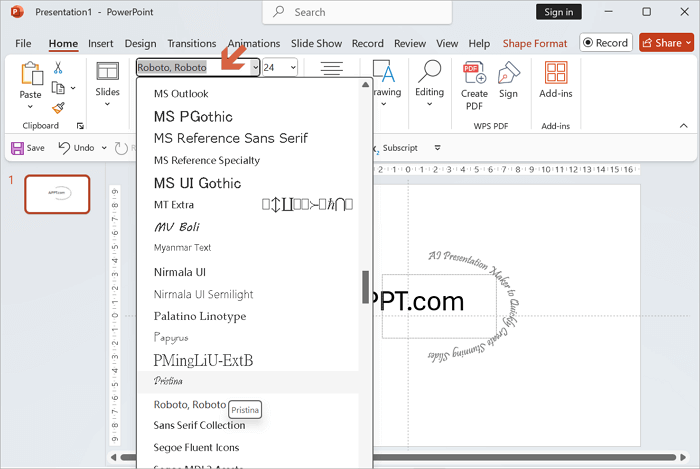
Task: Click the Undo arrow icon
Action: pyautogui.click(x=64, y=148)
